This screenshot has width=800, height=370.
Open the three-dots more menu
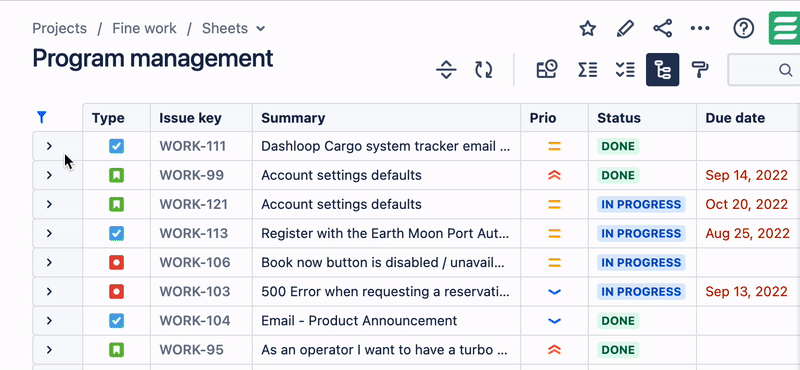[x=700, y=29]
